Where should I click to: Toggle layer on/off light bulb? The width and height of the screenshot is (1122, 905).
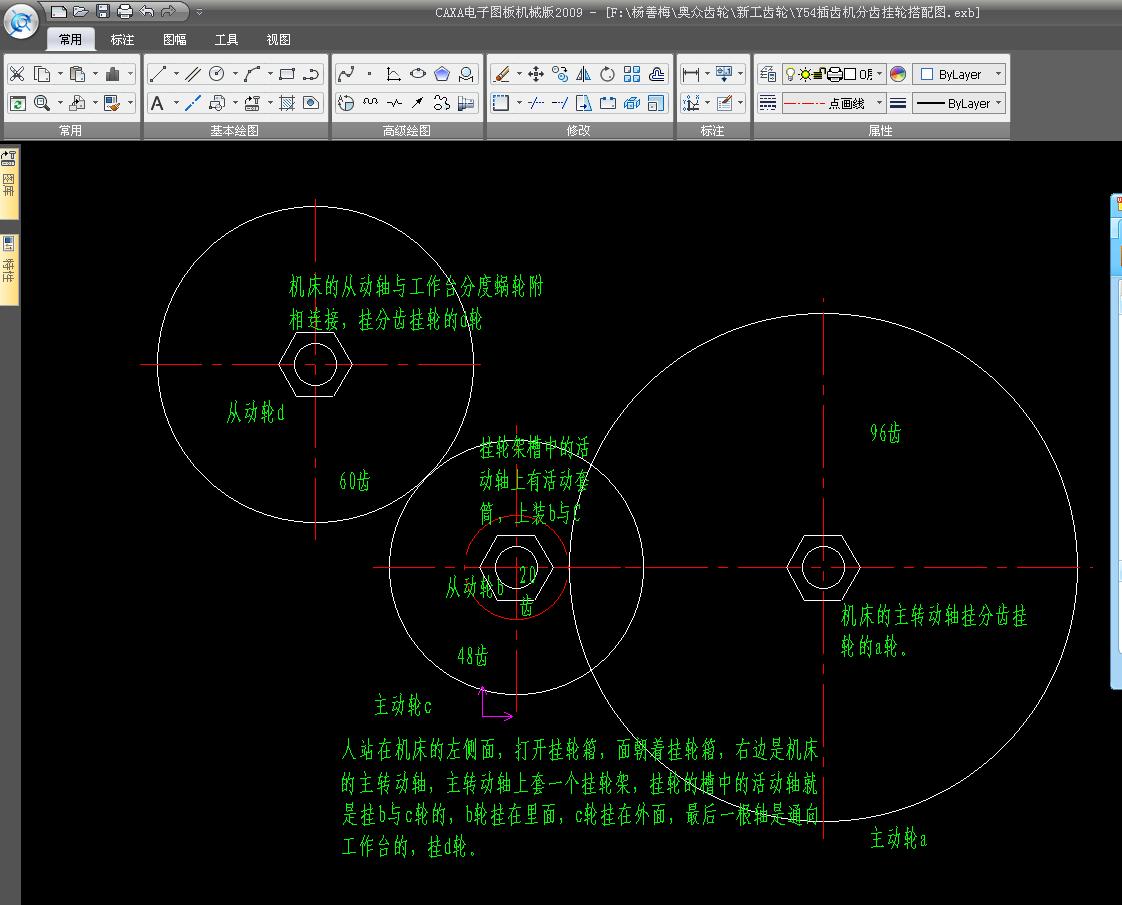[790, 74]
